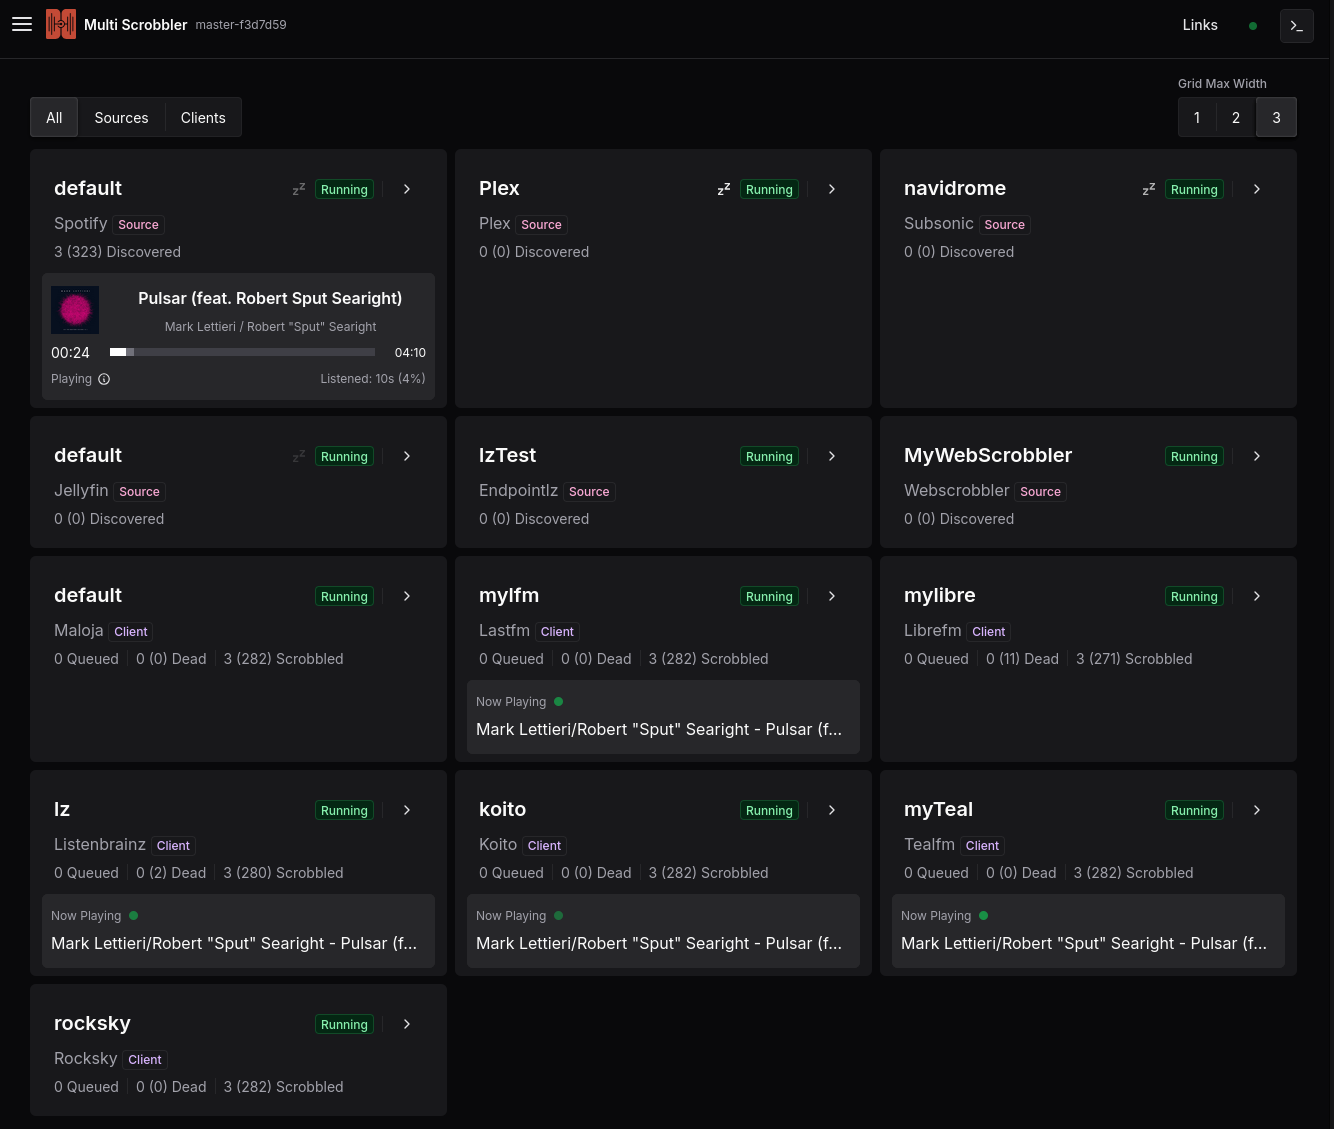Click "0 (11) Dead" on mylibre card
The height and width of the screenshot is (1129, 1334).
click(1022, 659)
